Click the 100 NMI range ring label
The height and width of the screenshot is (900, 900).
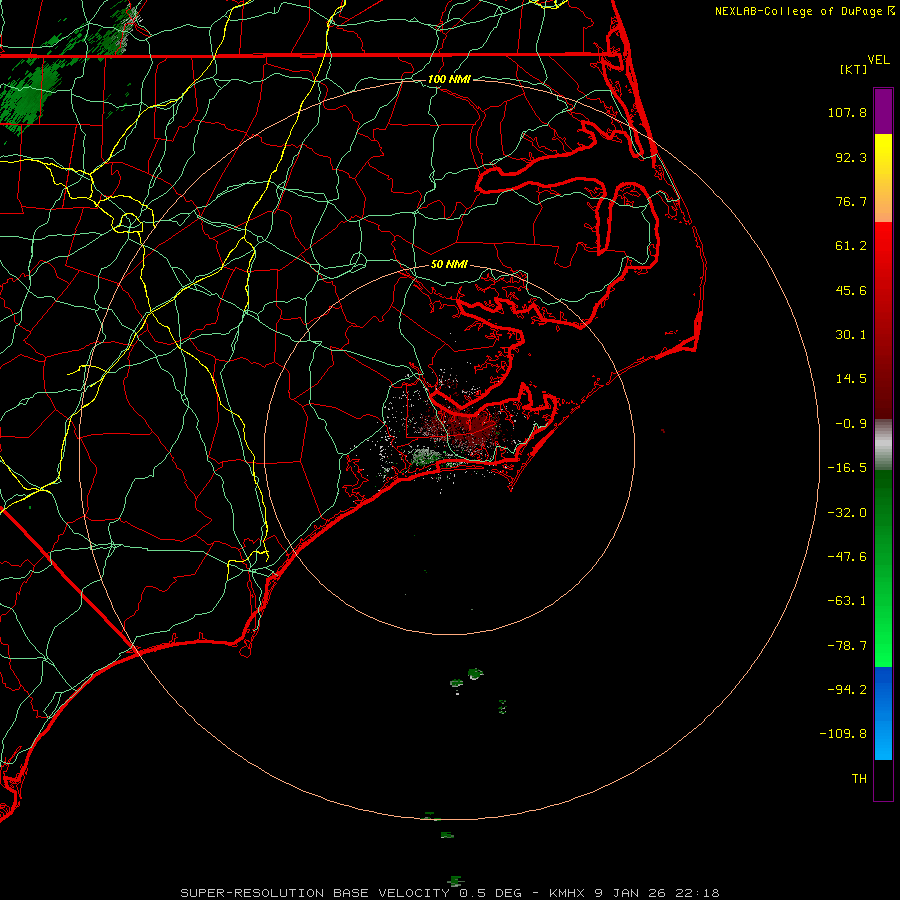click(449, 79)
